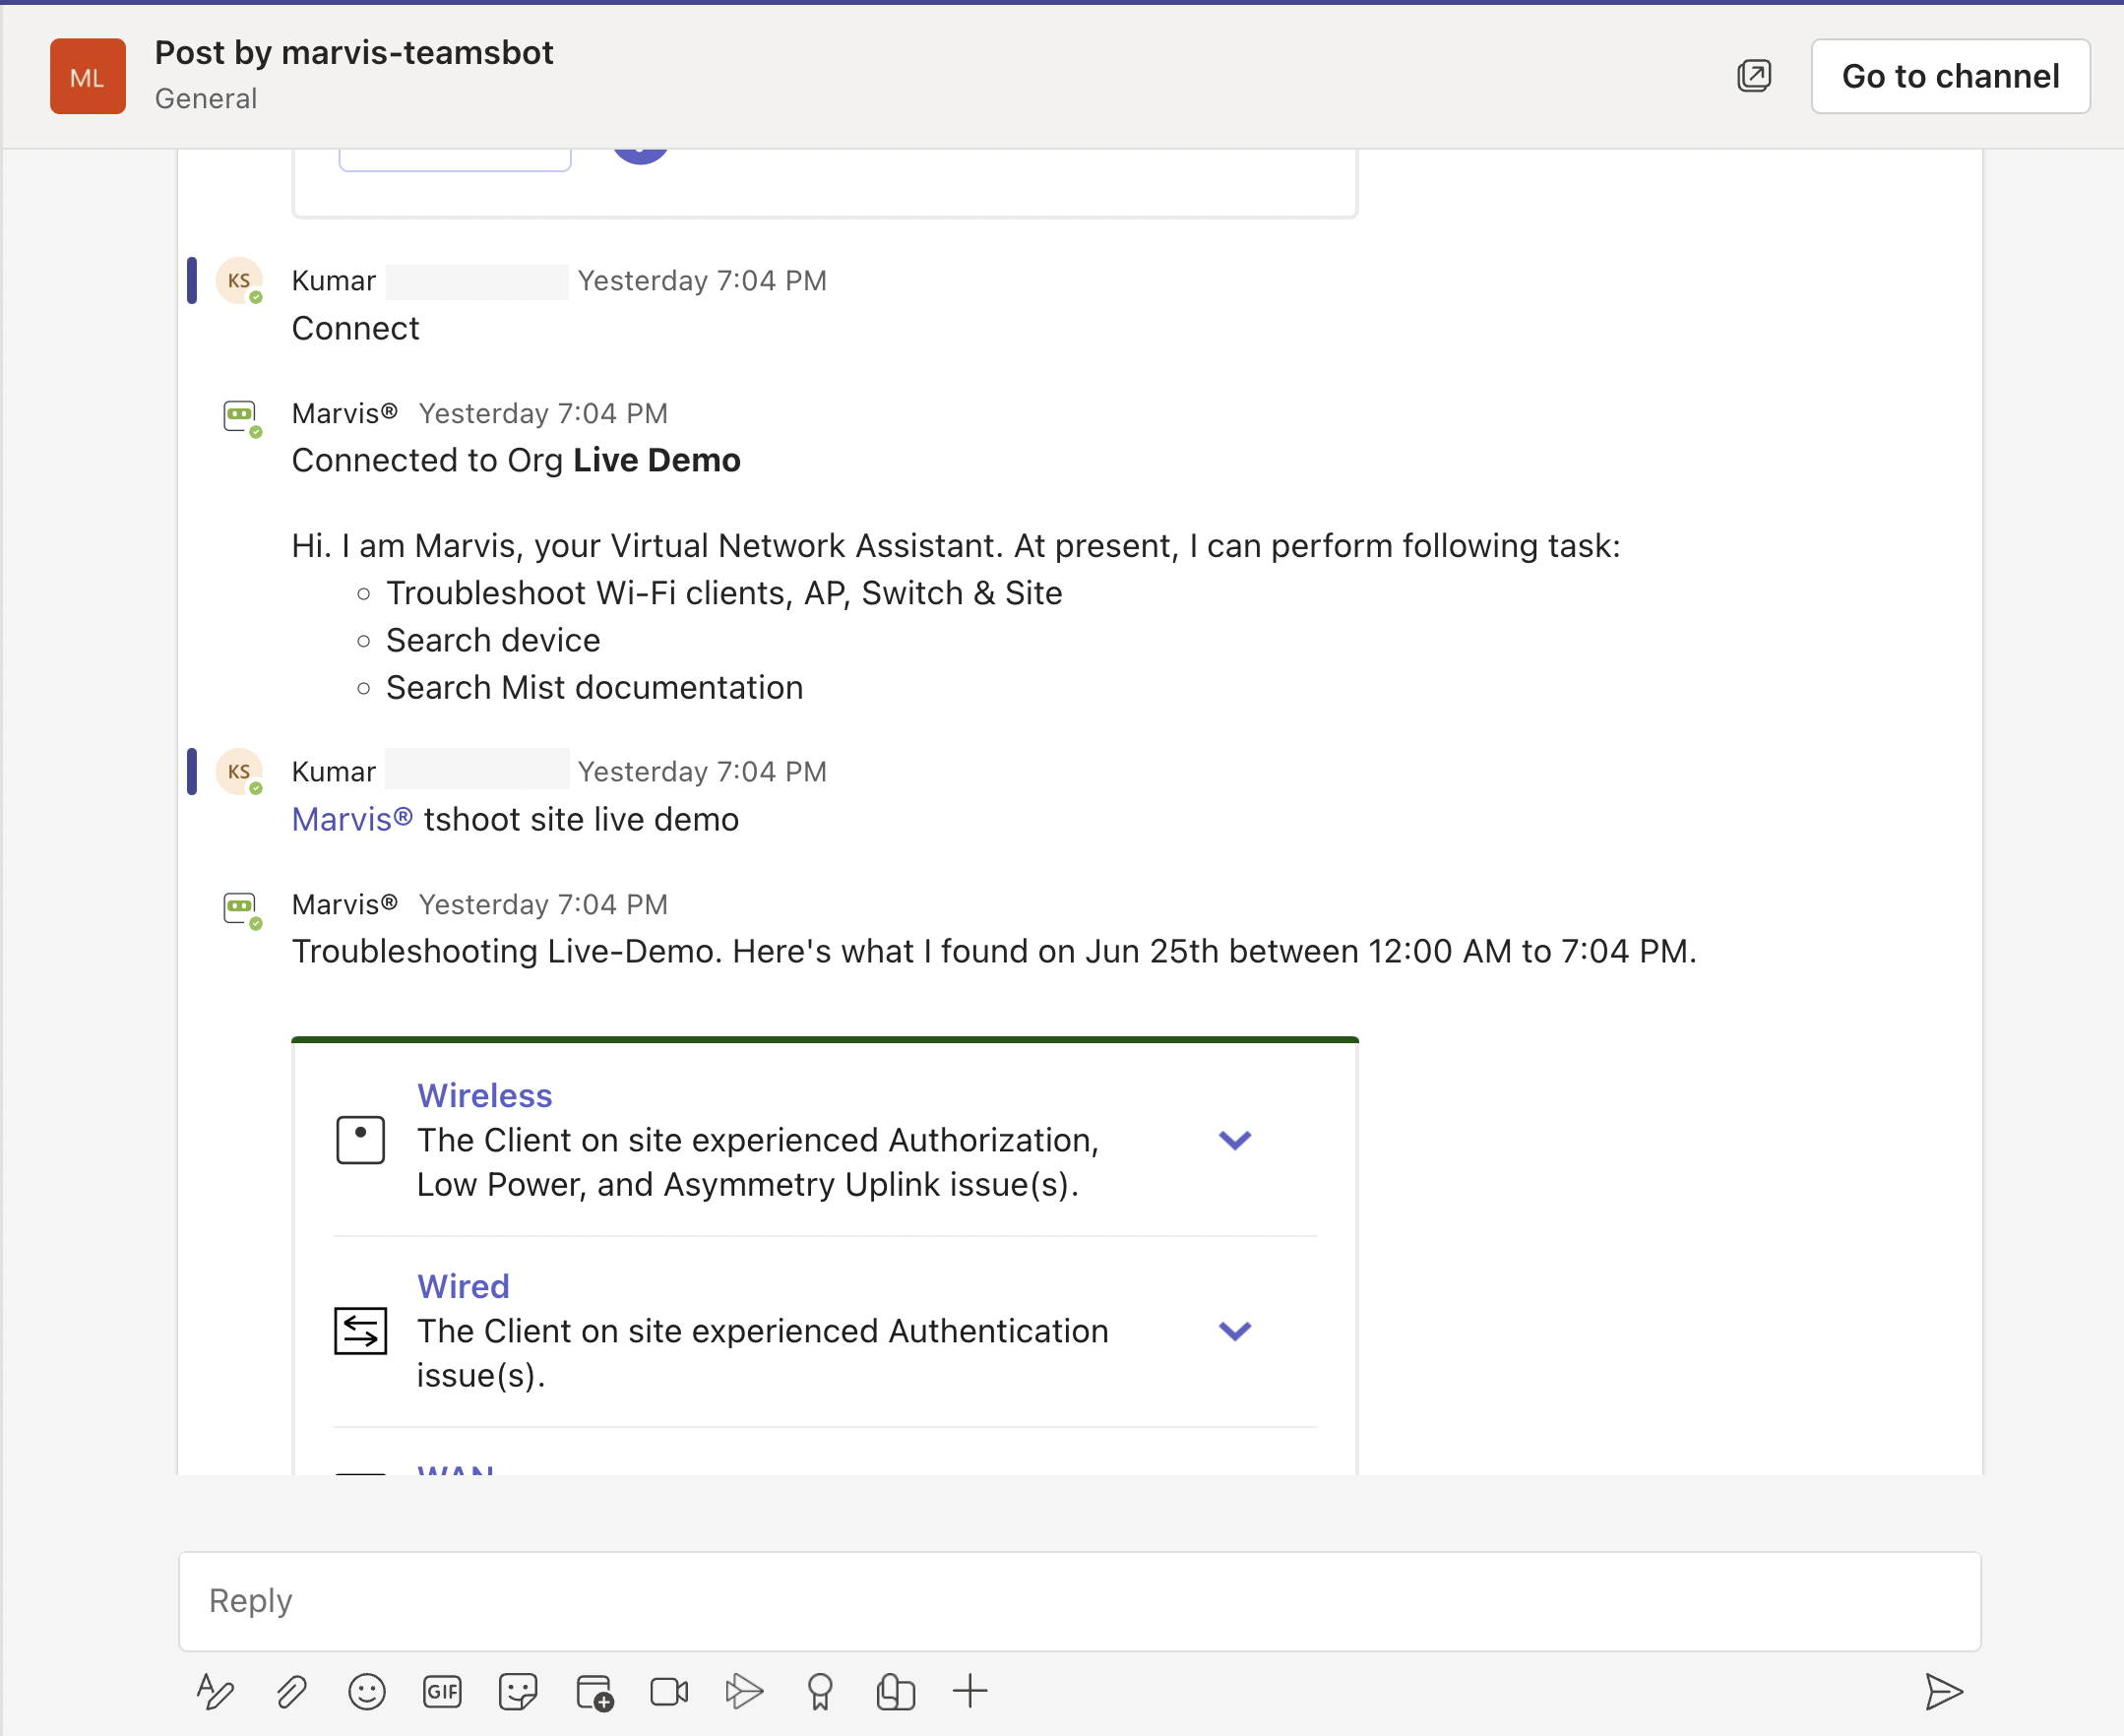
Task: Click into the Reply text box
Action: click(x=1078, y=1601)
